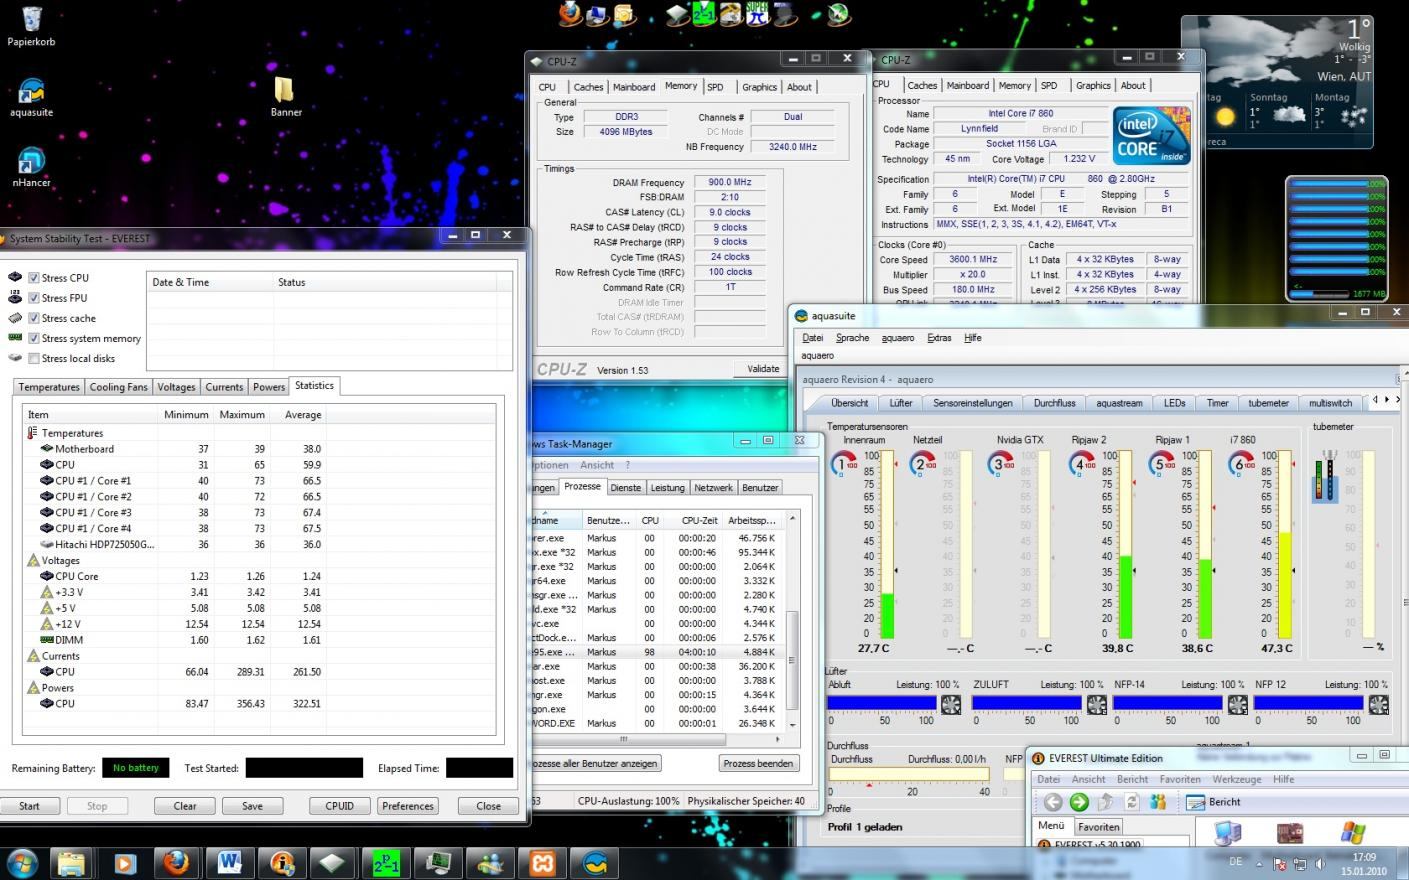The image size is (1409, 880).
Task: Open the Papierkorb recycle bin
Action: pos(31,20)
